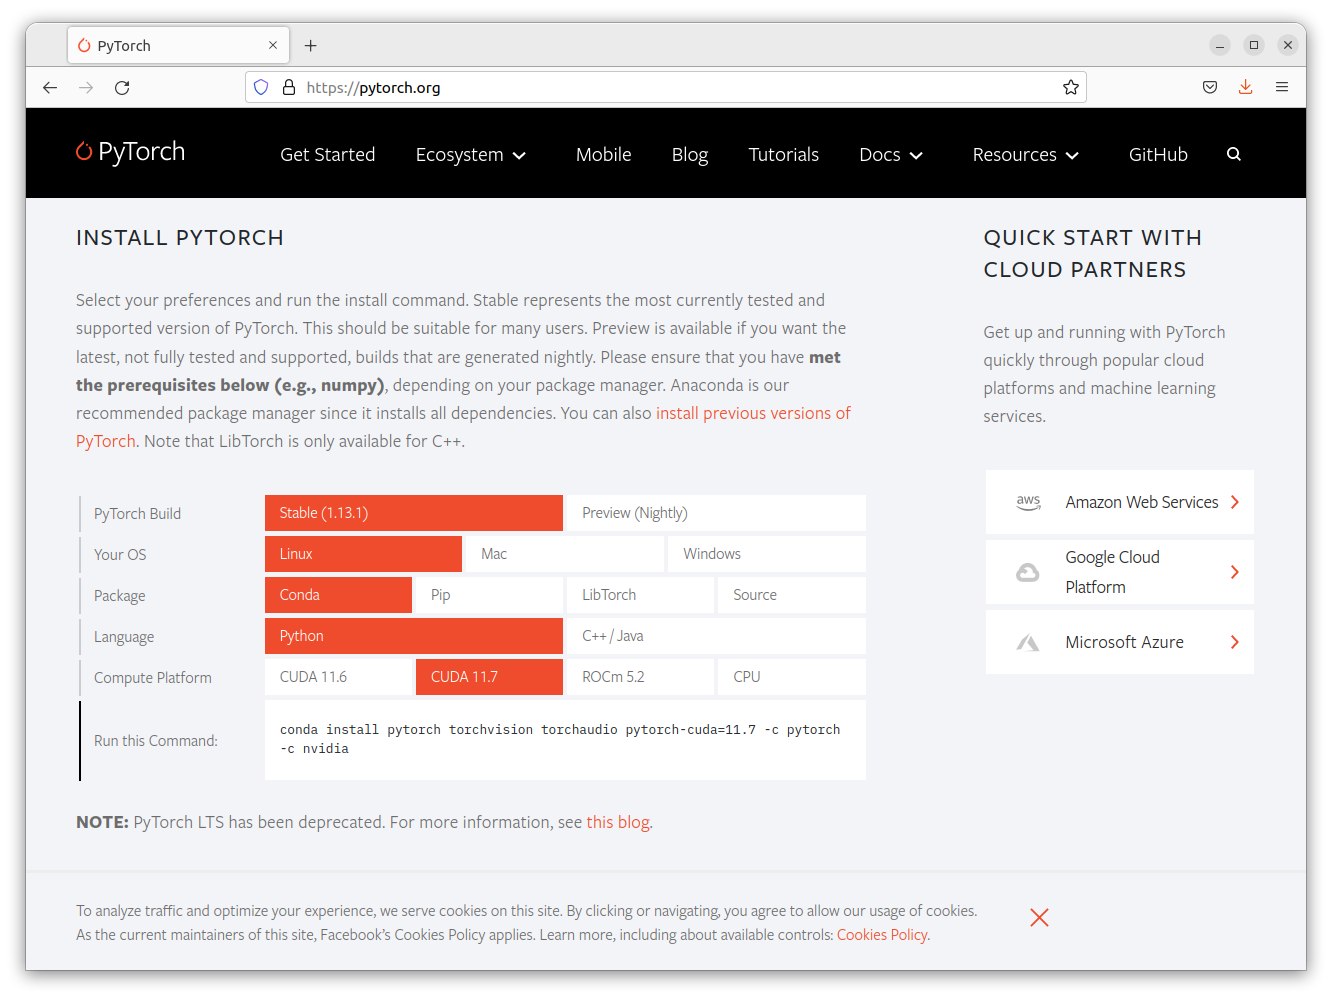The width and height of the screenshot is (1332, 999).
Task: Open the GitHub nav item
Action: [x=1158, y=155]
